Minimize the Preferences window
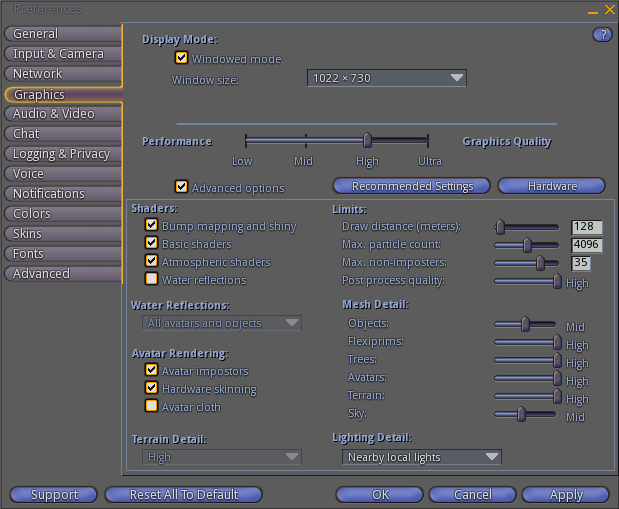619x509 pixels. click(593, 12)
